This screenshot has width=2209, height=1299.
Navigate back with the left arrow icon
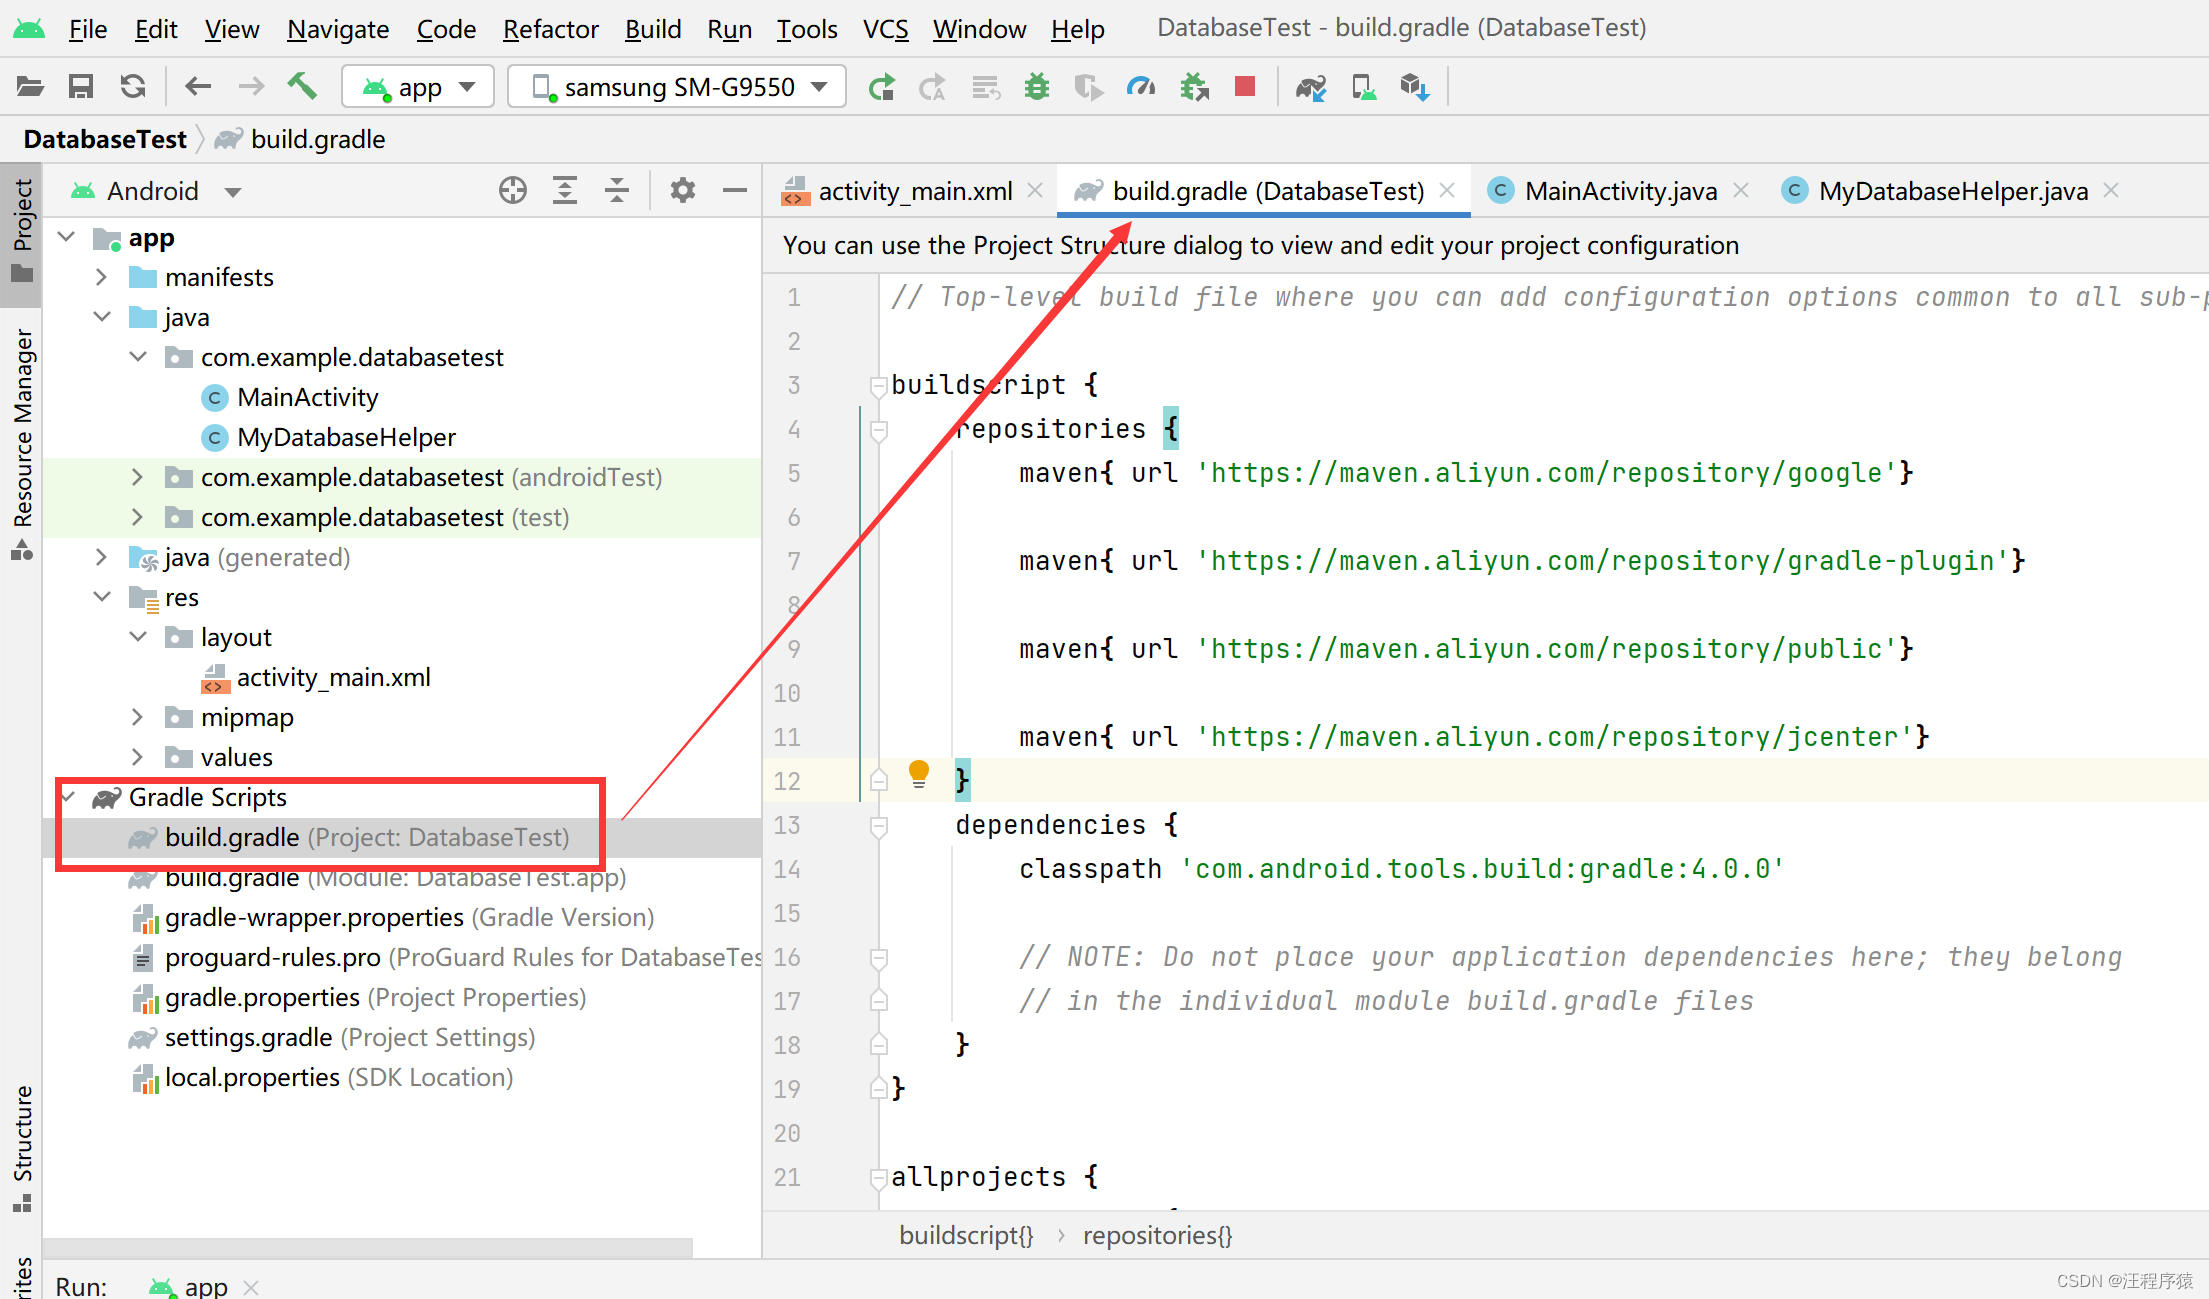(x=198, y=87)
